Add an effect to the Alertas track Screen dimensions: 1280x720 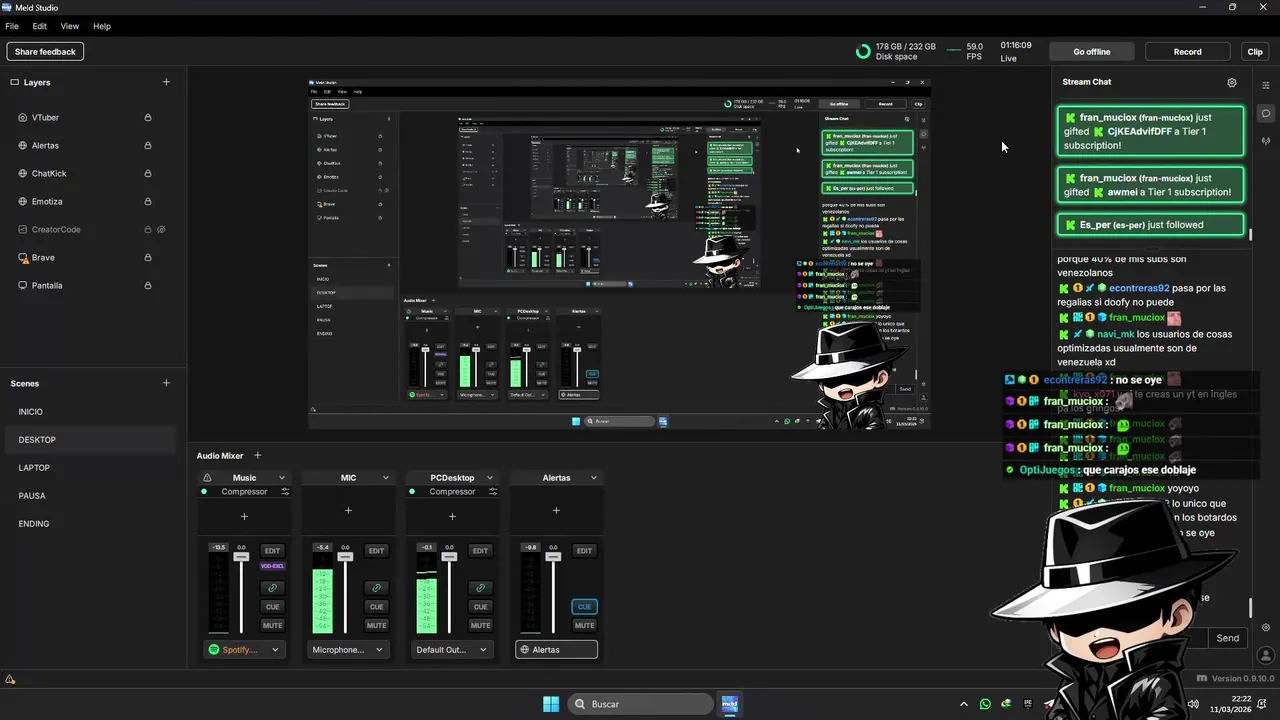556,511
